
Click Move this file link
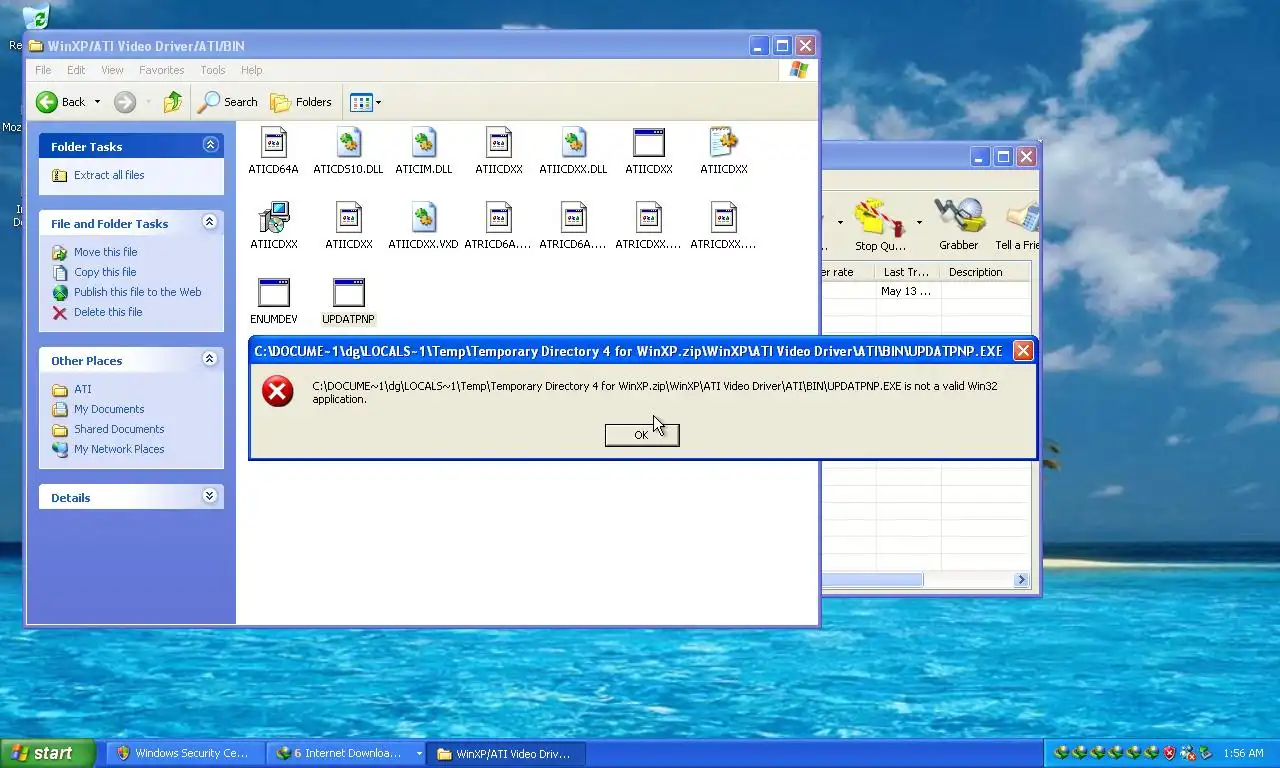(105, 252)
